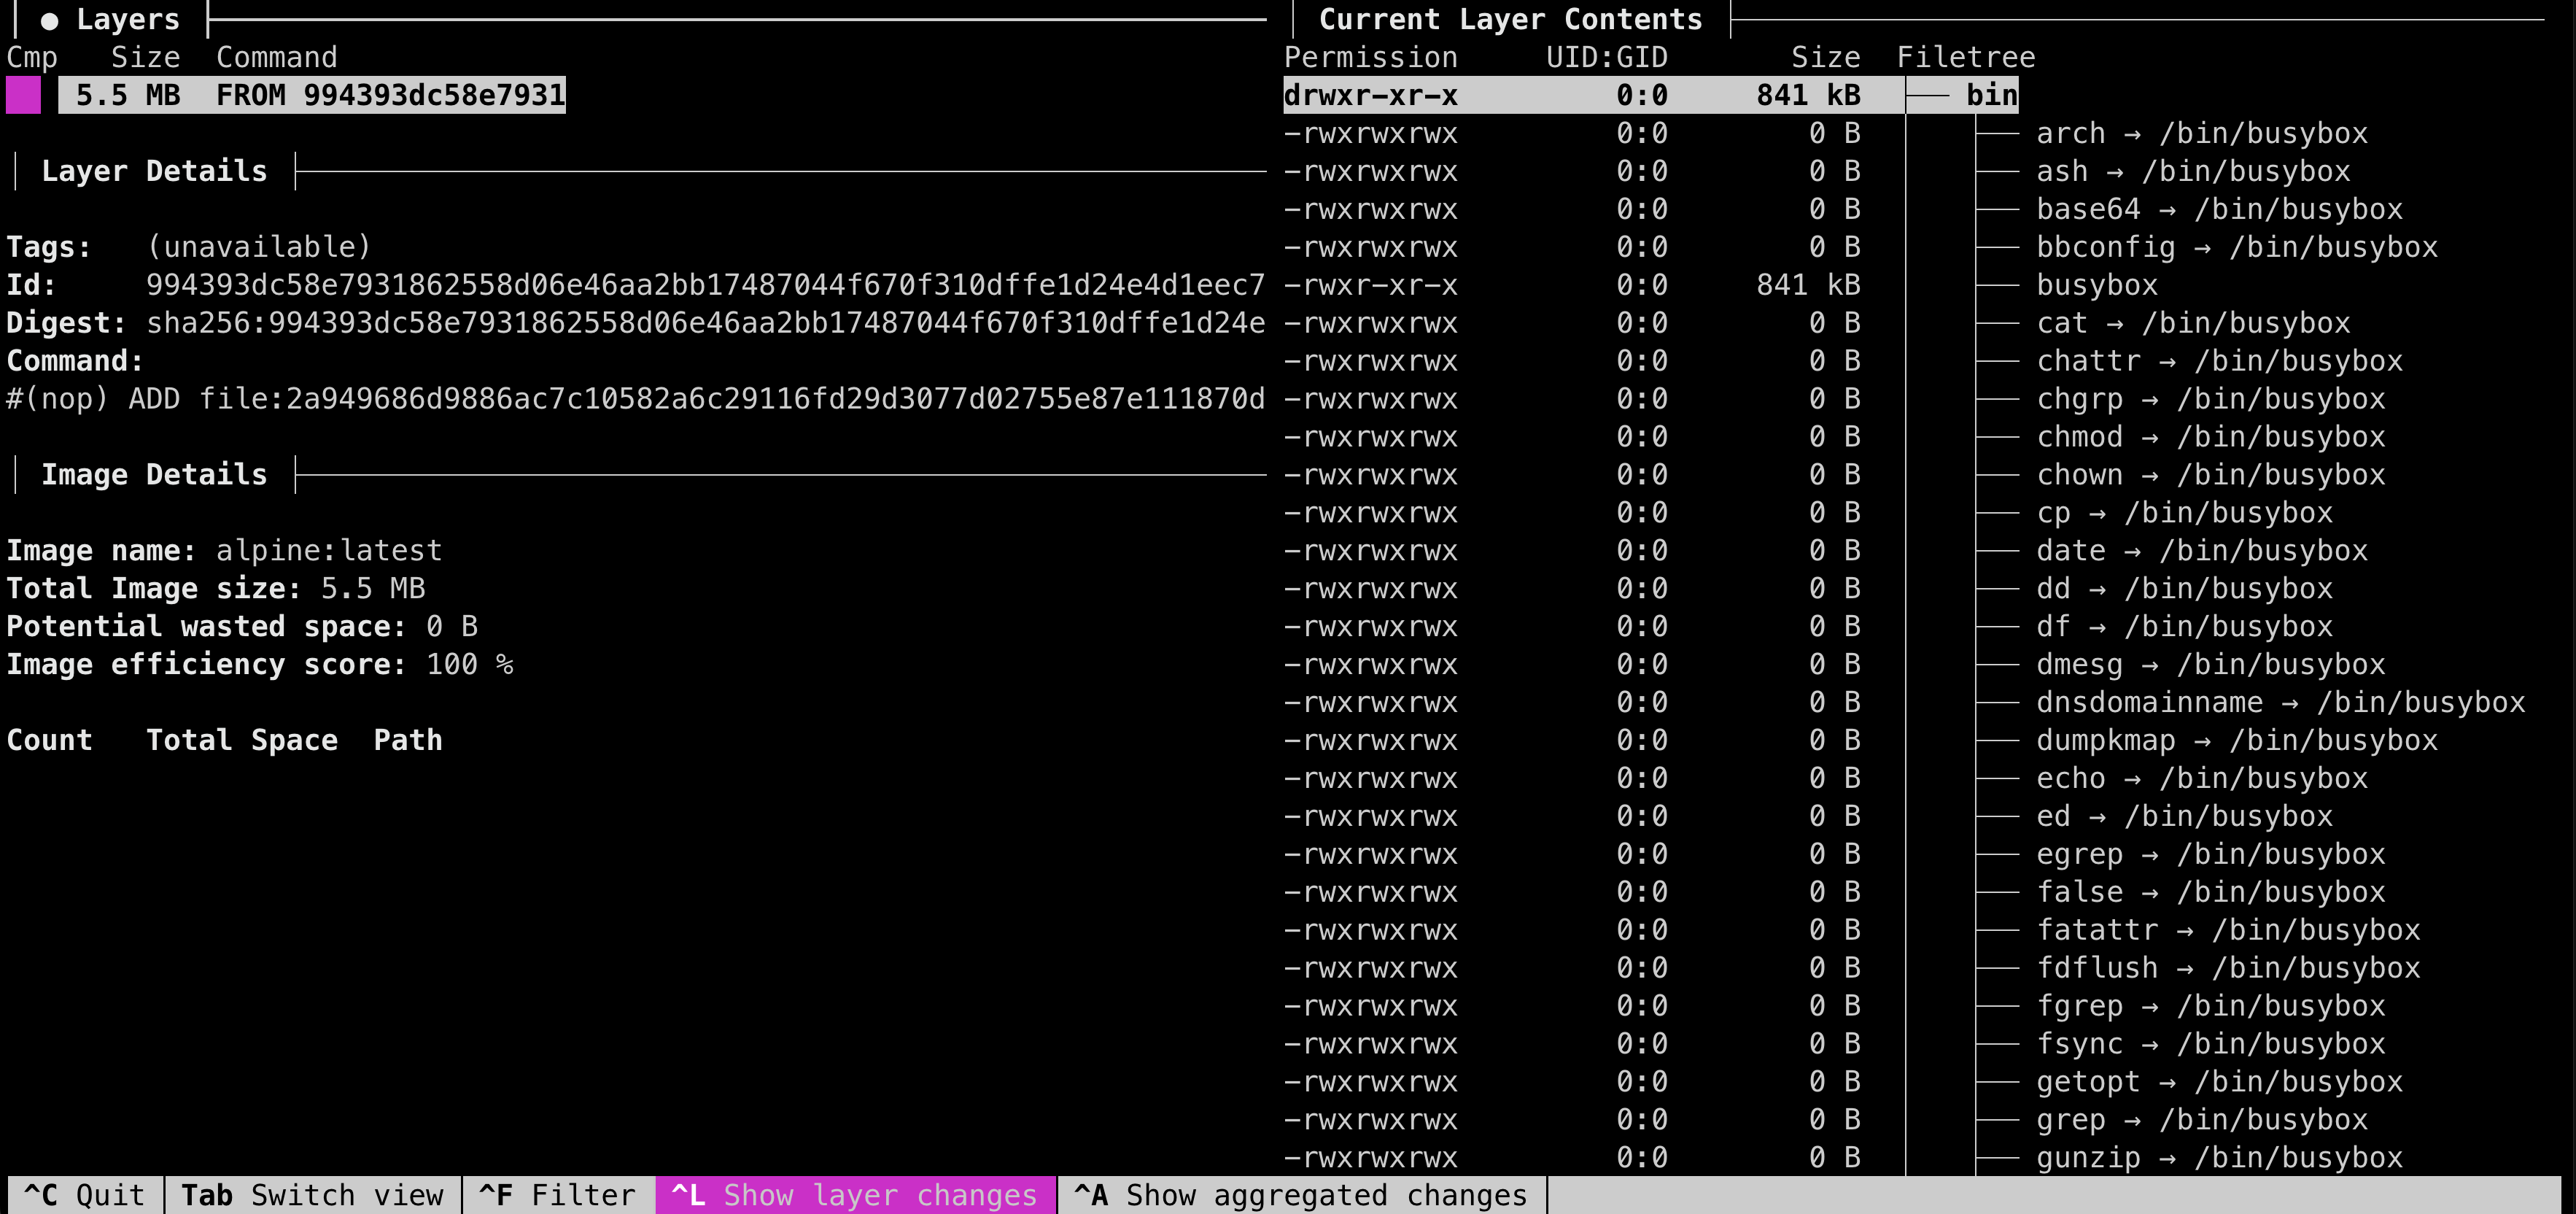
Task: Select the chown → /bin/busybox entry
Action: pyautogui.click(x=2211, y=475)
